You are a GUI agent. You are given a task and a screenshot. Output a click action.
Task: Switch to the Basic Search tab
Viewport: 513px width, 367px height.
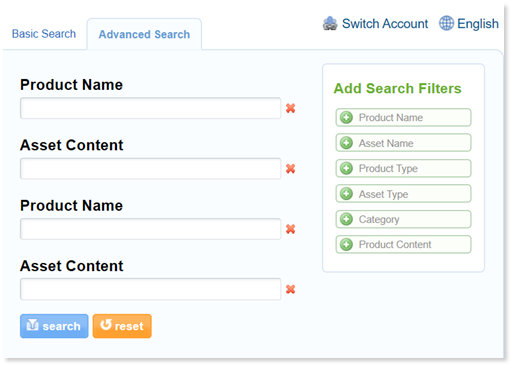[x=44, y=34]
